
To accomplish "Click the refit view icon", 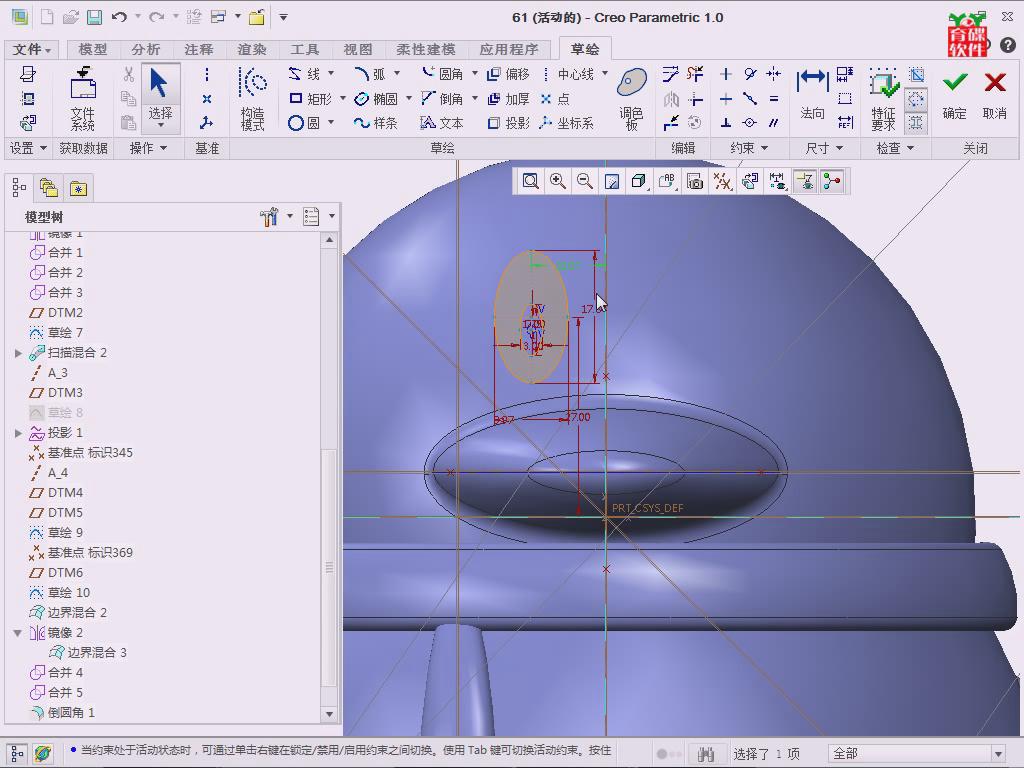I will [530, 181].
